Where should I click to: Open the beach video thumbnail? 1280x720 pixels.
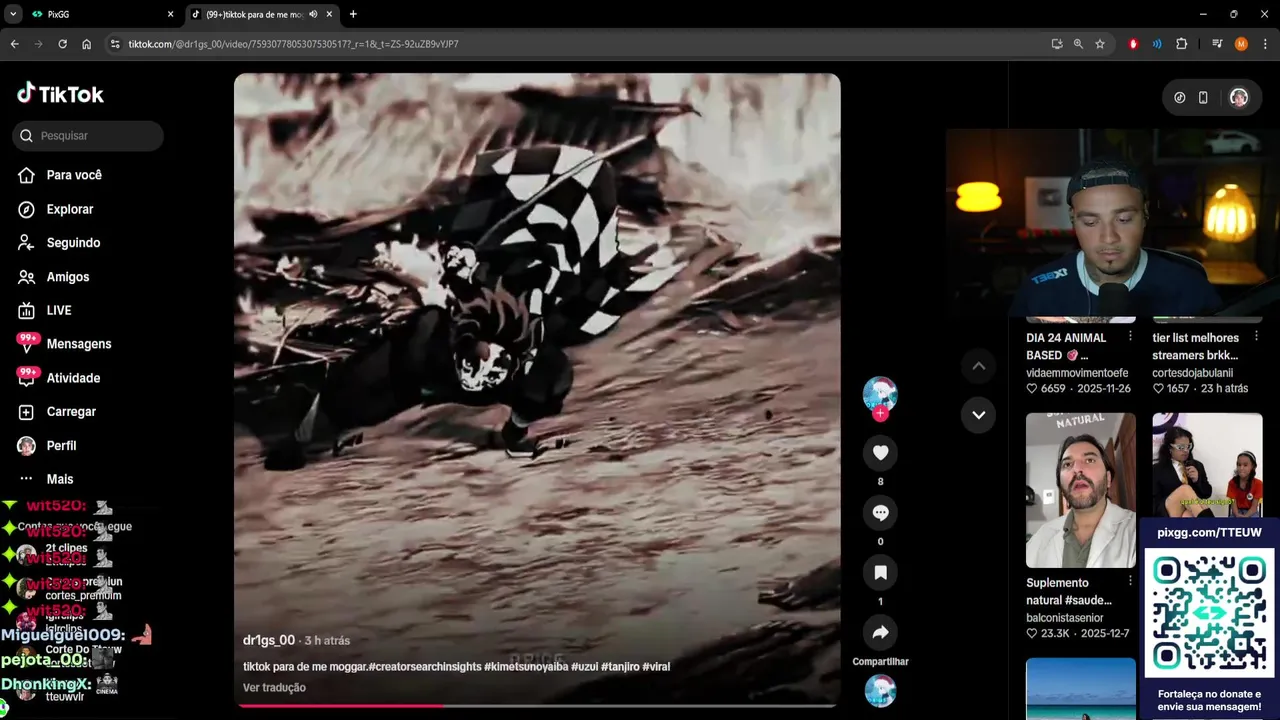tap(1081, 688)
